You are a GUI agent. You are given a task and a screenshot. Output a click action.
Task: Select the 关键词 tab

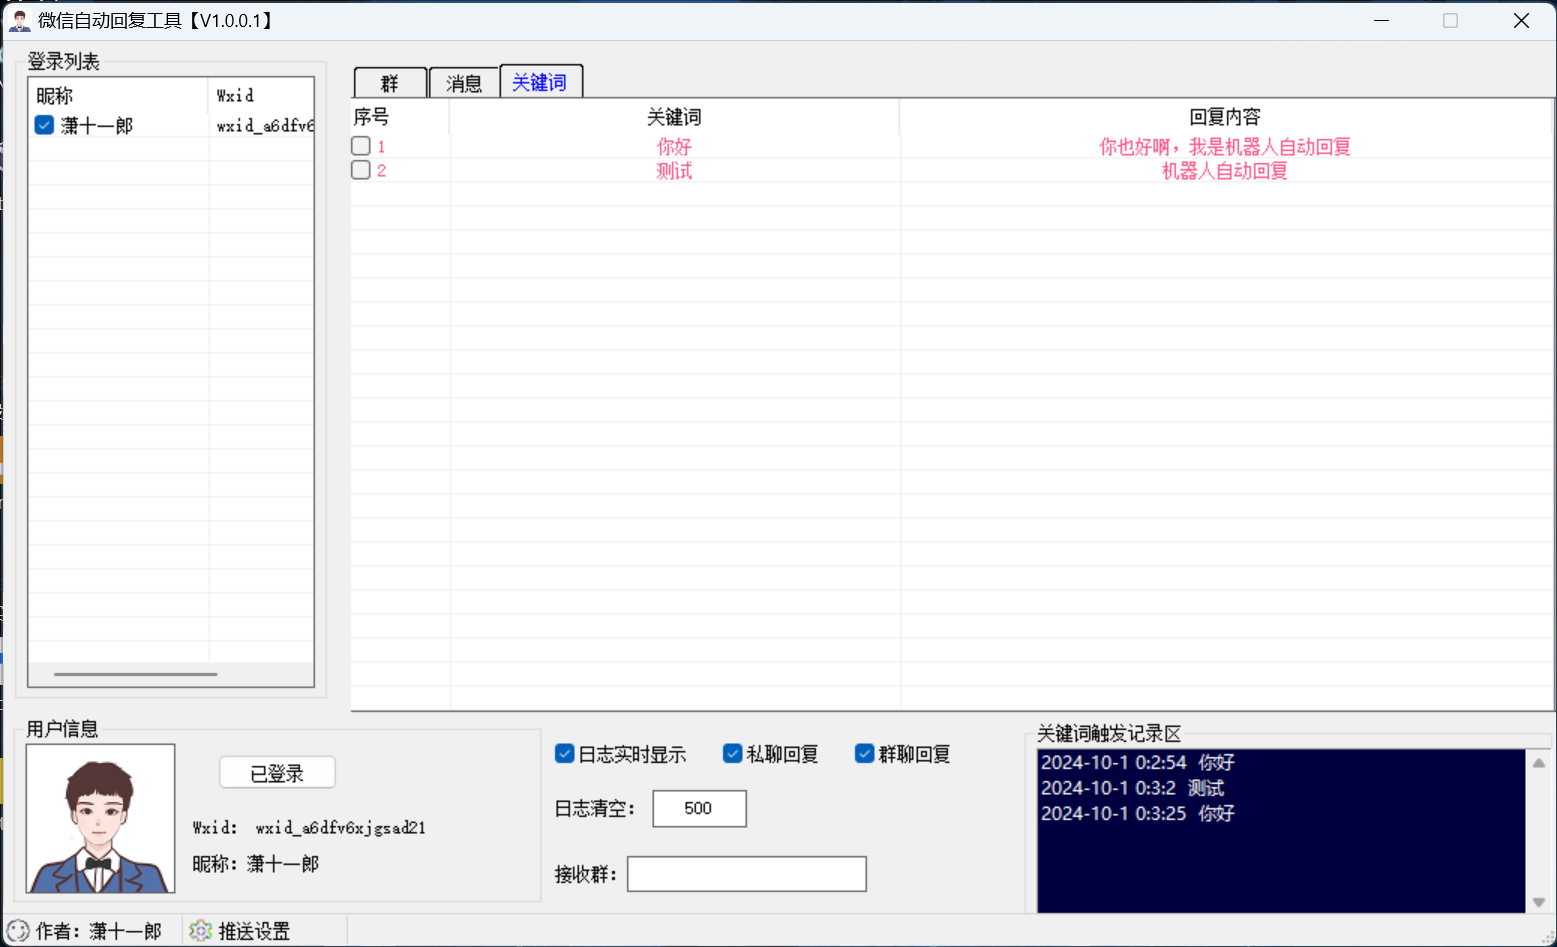click(x=540, y=81)
